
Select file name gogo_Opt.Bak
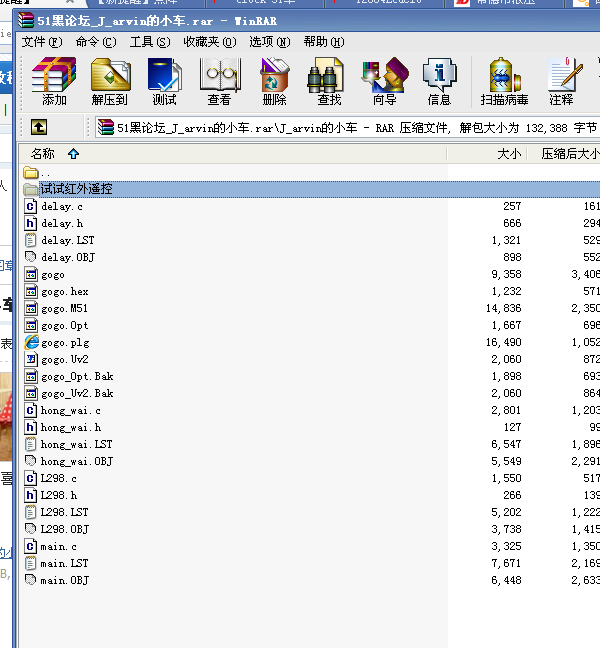coord(77,376)
